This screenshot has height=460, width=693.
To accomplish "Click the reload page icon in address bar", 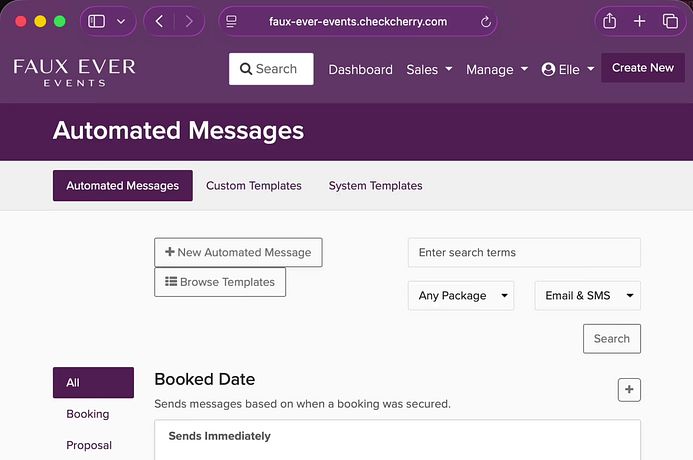I will click(x=486, y=21).
